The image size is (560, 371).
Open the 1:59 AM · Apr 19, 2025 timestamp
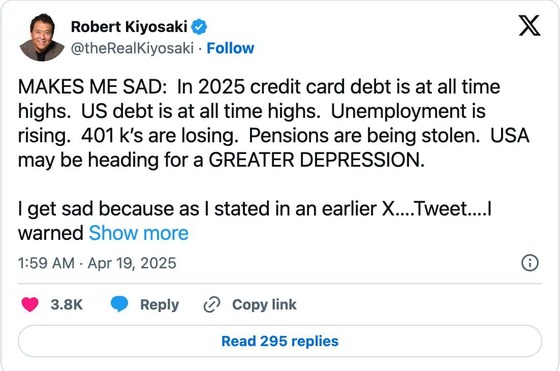97,263
